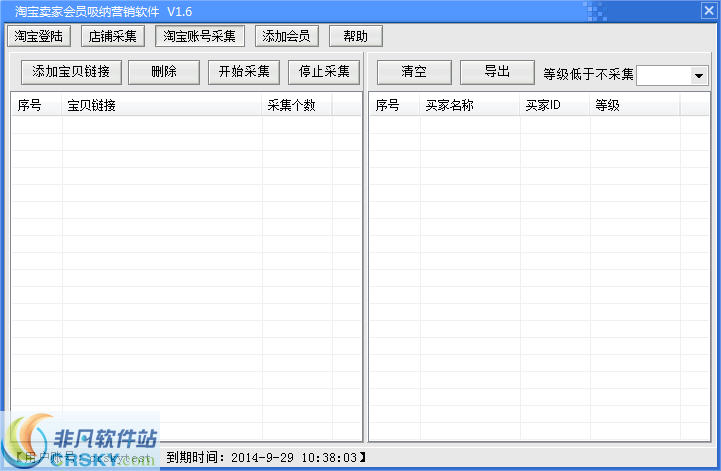Click the 宝贝链接 column header
721x471 pixels.
(x=161, y=105)
